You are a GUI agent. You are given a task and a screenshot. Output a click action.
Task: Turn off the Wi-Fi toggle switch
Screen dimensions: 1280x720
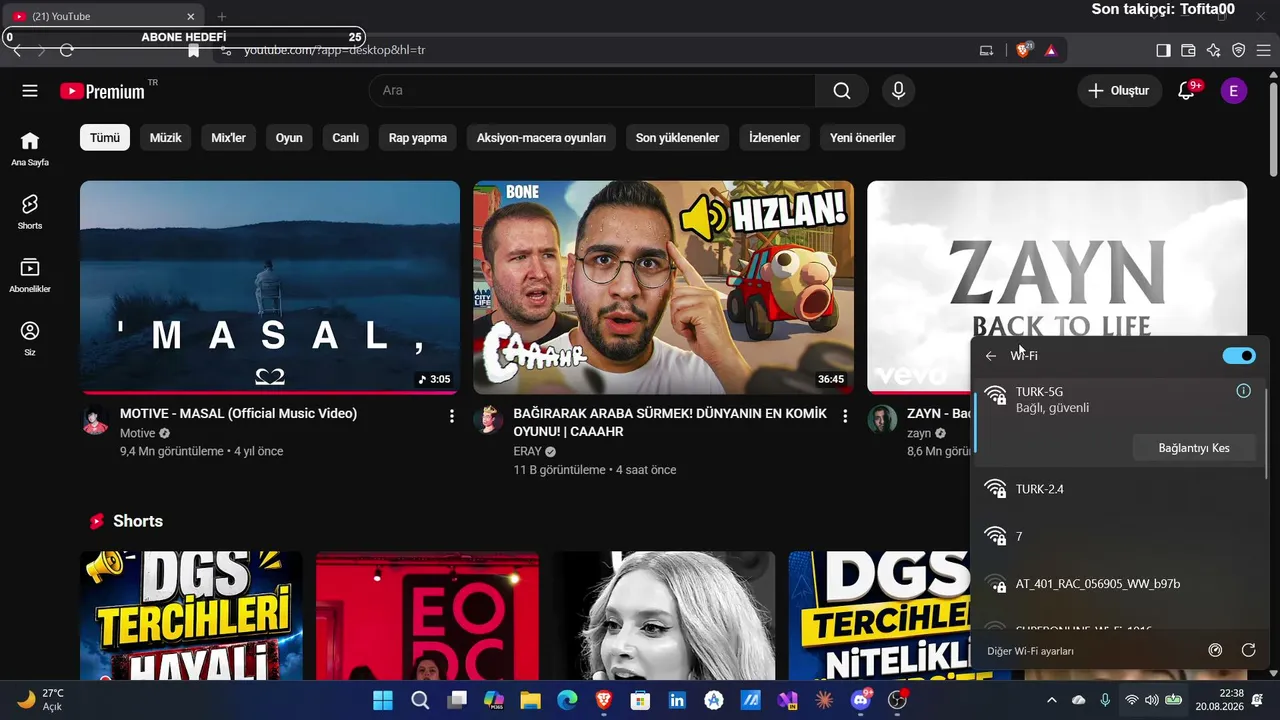[x=1239, y=356]
